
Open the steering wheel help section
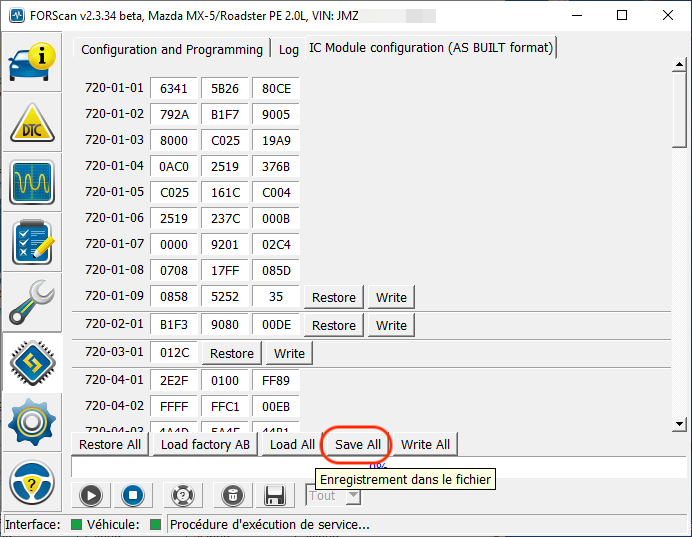tap(32, 482)
